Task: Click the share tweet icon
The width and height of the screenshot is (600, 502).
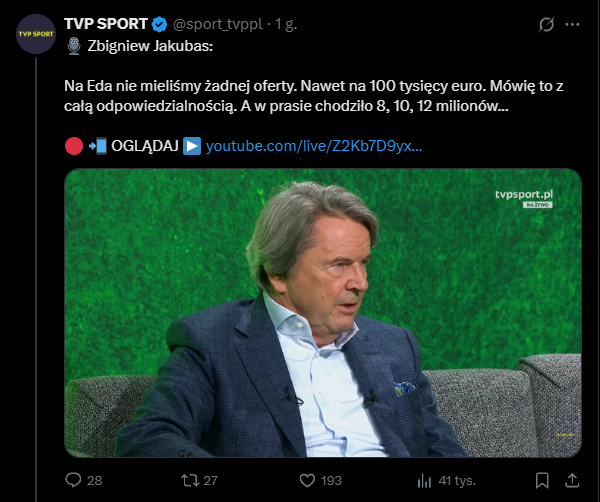Action: coord(575,480)
